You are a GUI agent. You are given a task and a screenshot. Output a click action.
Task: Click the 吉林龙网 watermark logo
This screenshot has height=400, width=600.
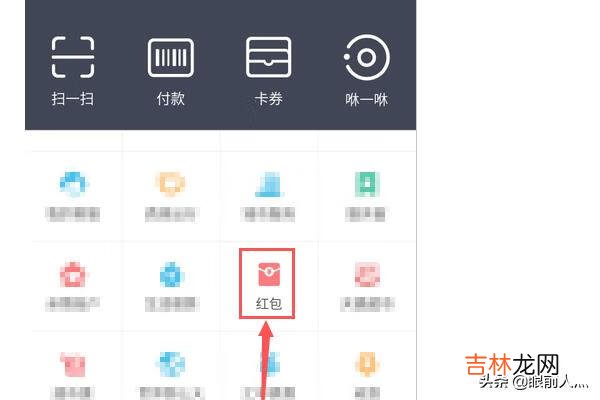512,365
